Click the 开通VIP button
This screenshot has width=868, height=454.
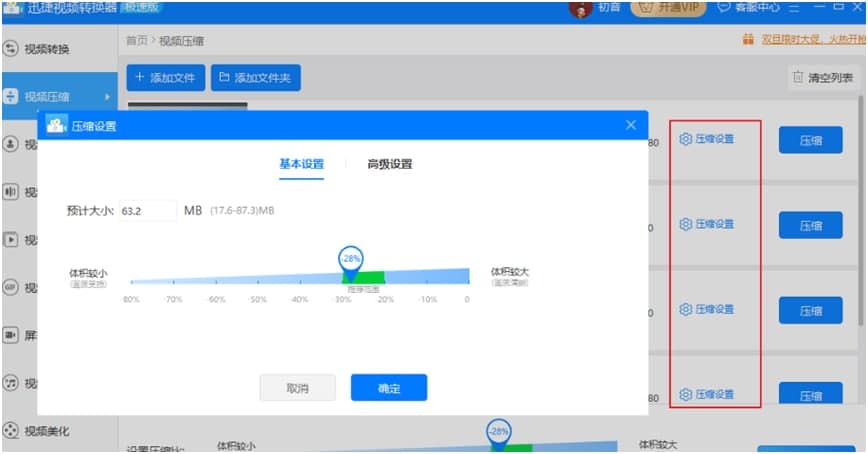pos(669,8)
